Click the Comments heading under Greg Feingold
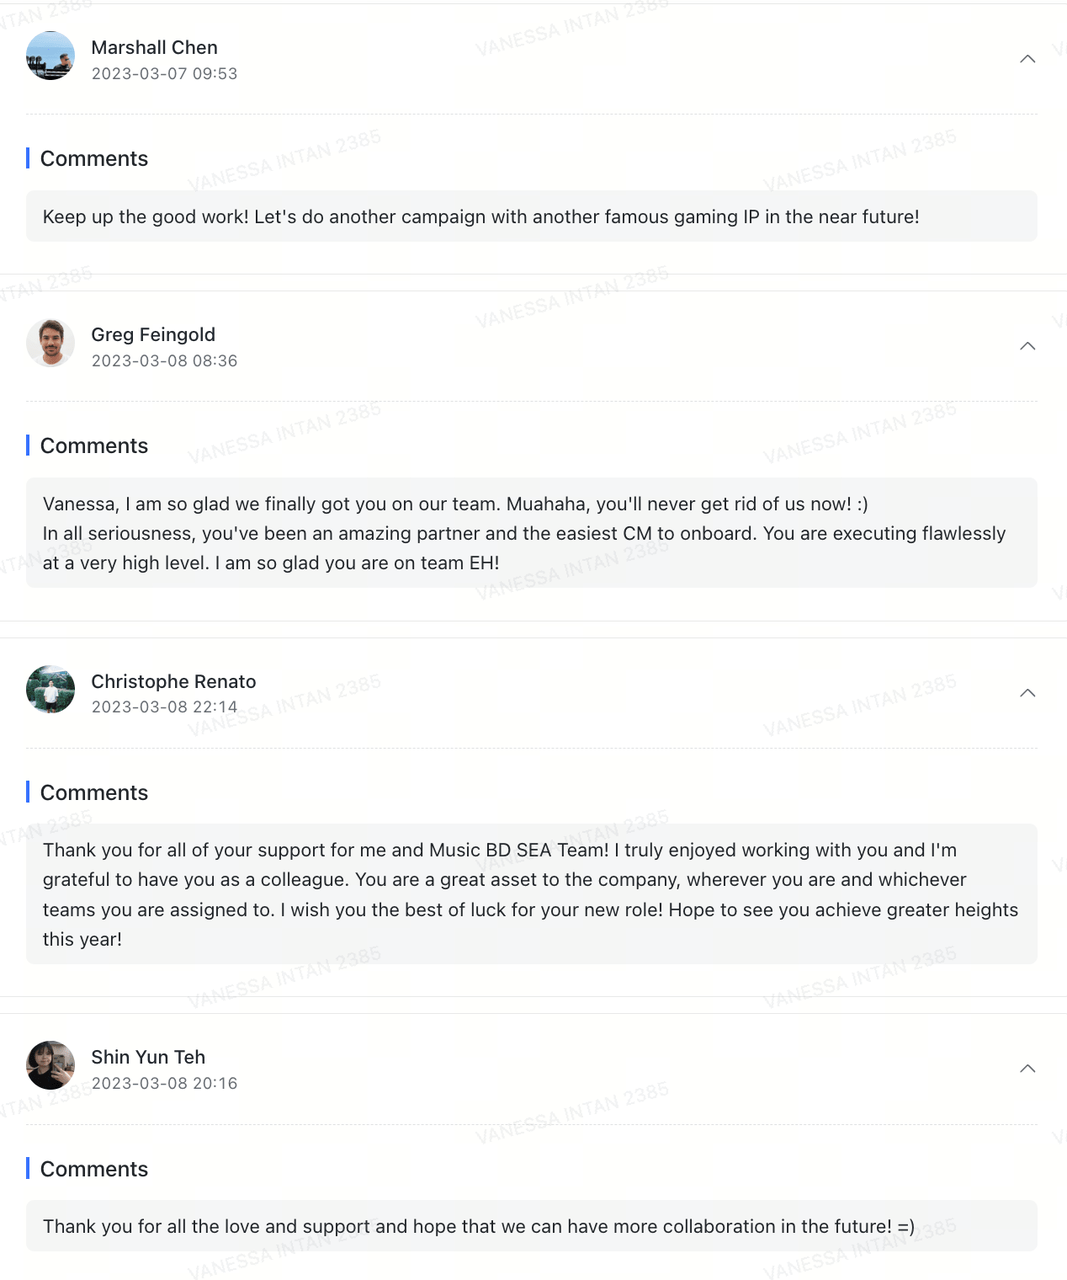1067x1280 pixels. click(94, 445)
